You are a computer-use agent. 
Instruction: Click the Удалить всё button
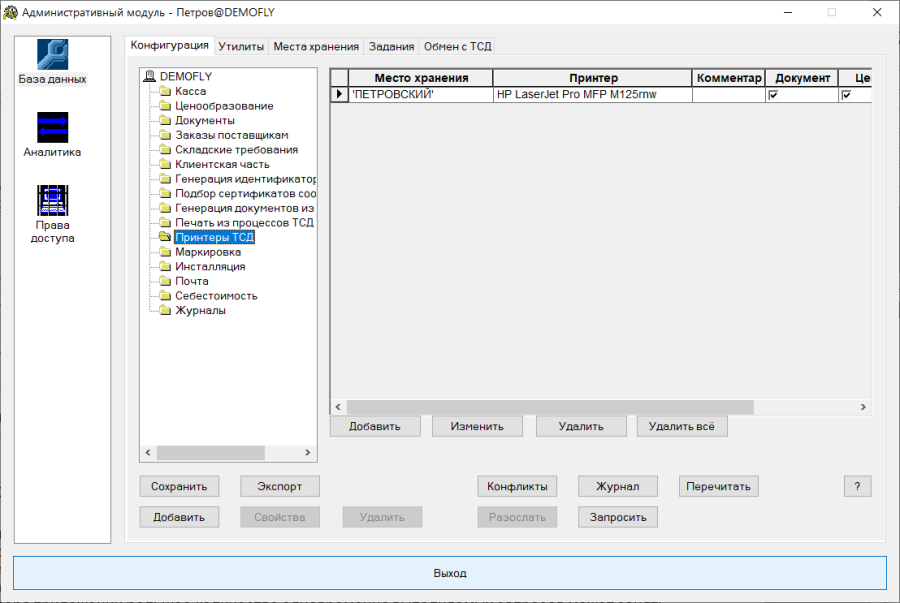pos(682,426)
